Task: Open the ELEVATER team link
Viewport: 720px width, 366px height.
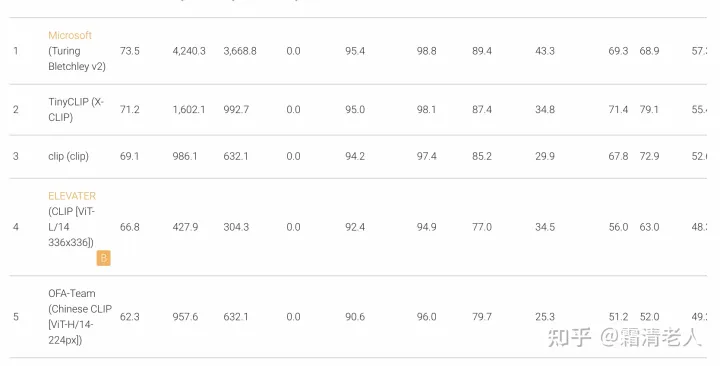Action: click(x=72, y=196)
